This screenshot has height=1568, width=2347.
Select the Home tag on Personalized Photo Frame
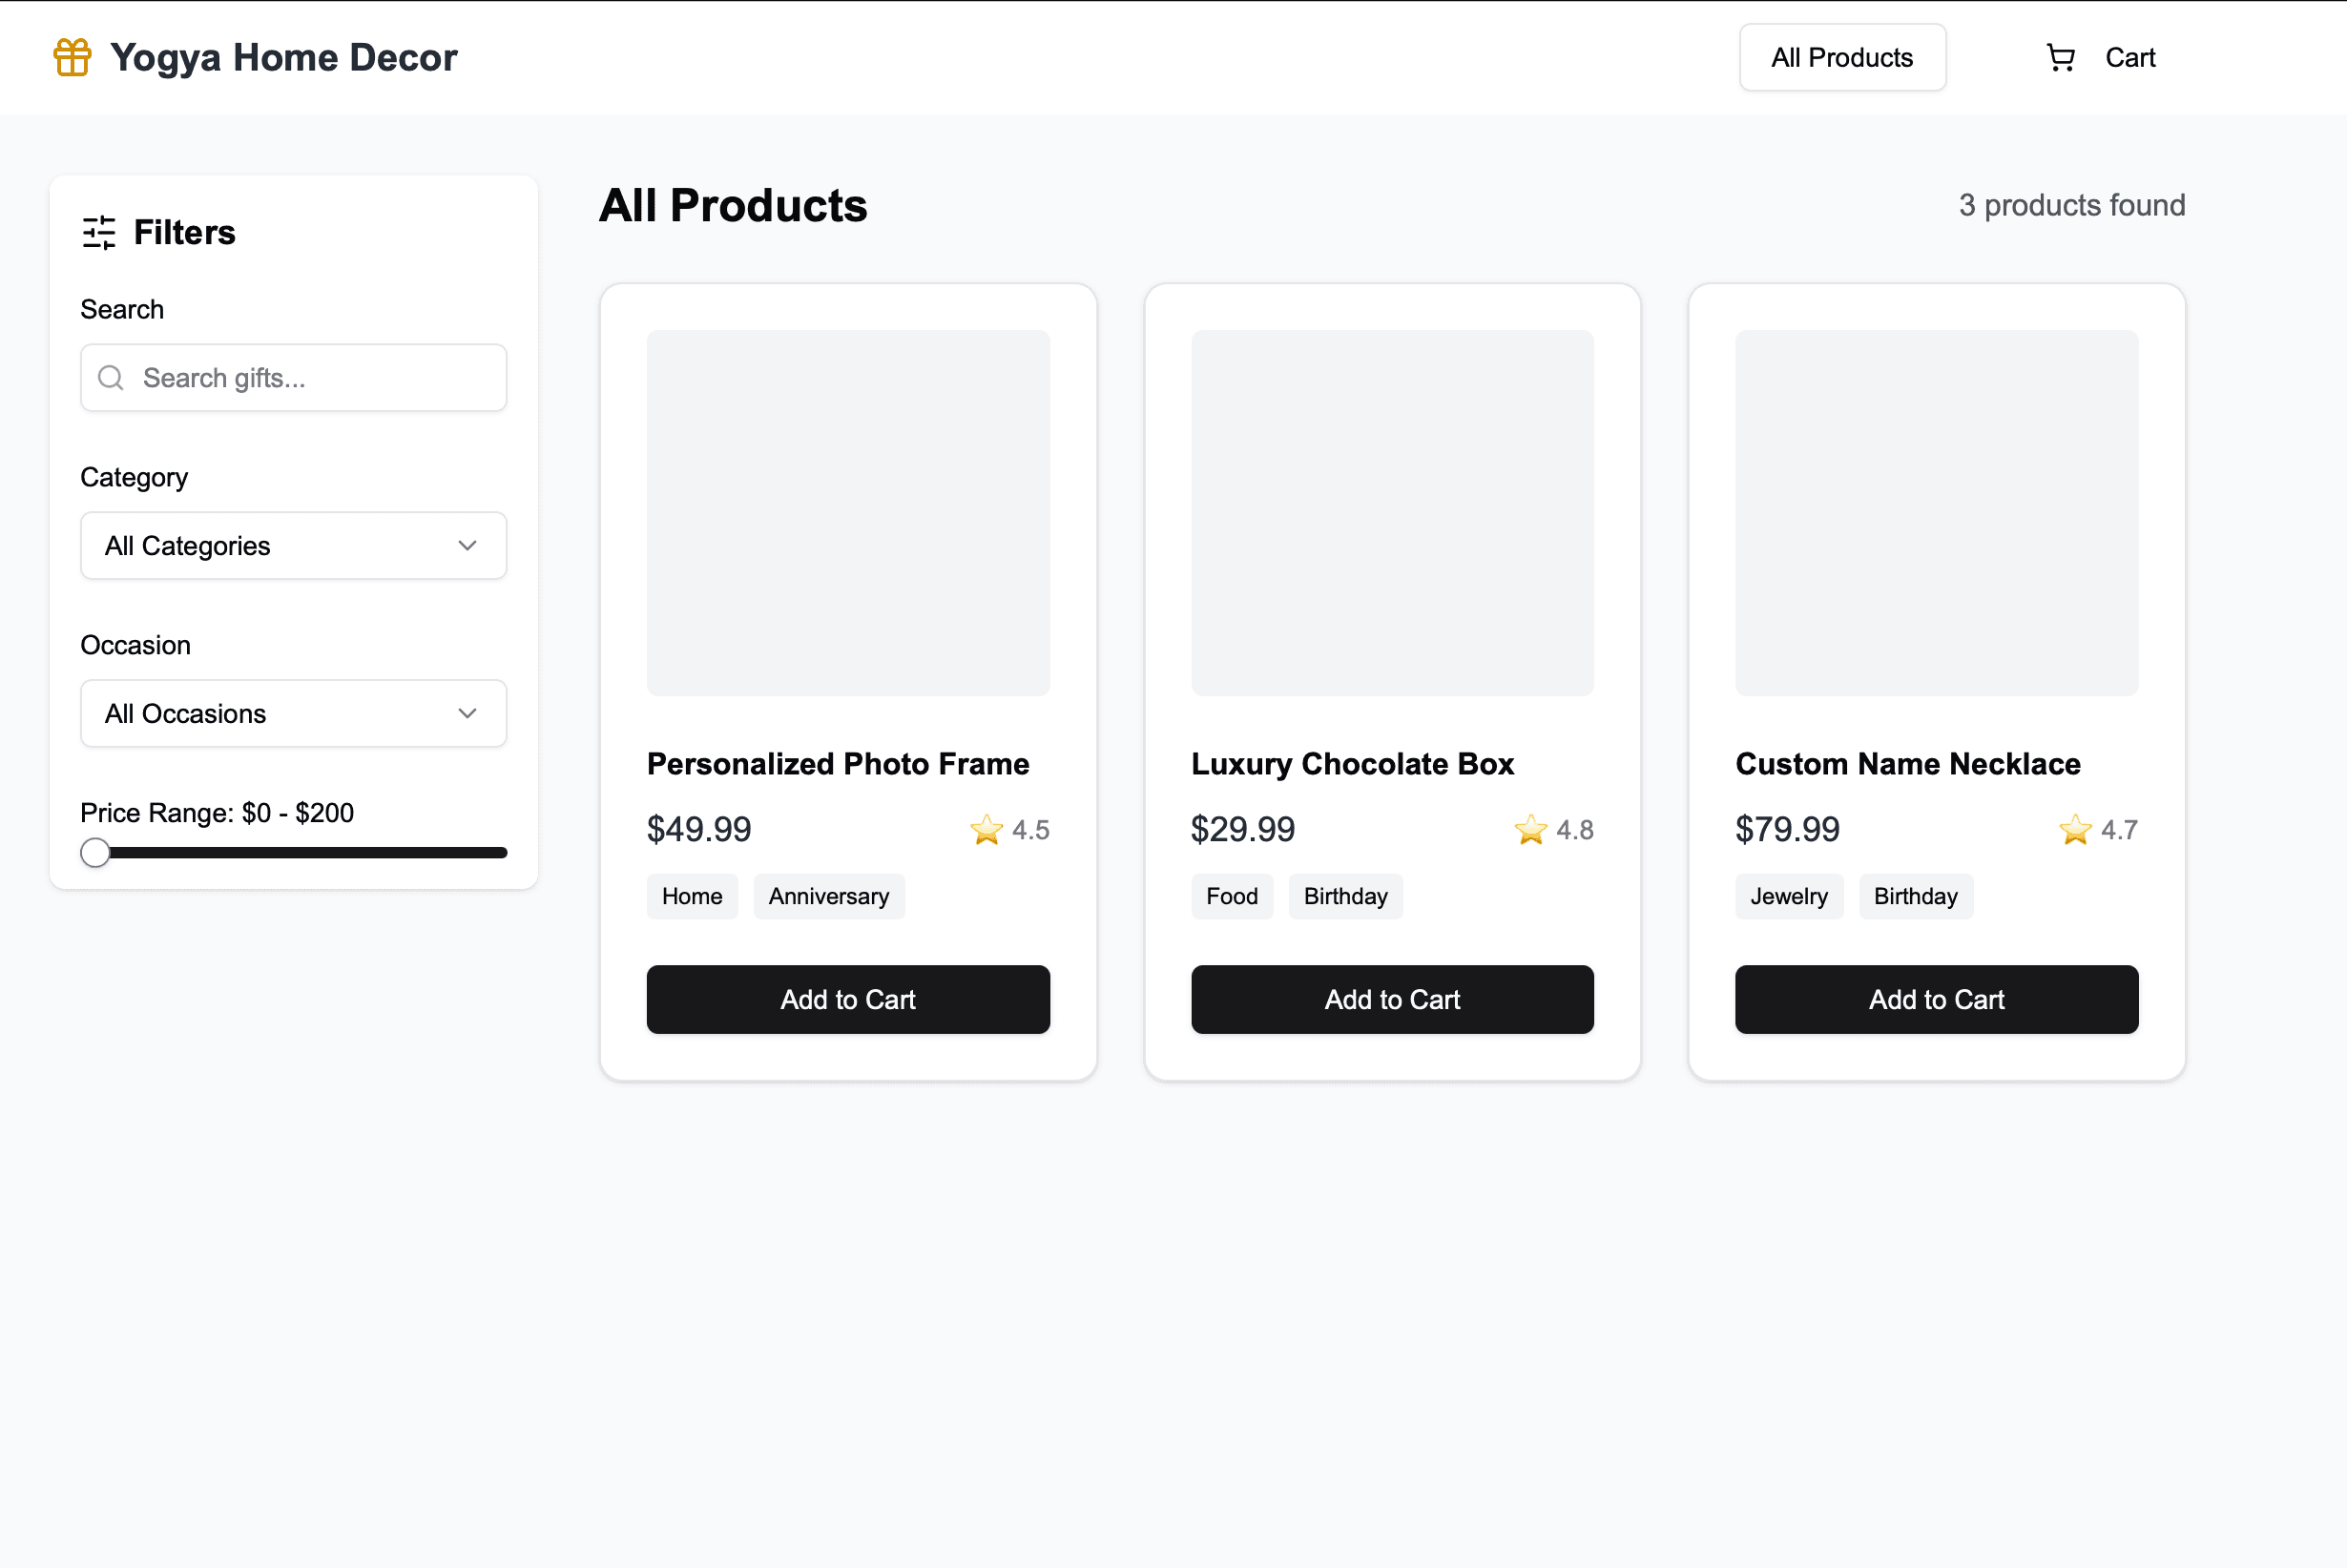point(692,896)
